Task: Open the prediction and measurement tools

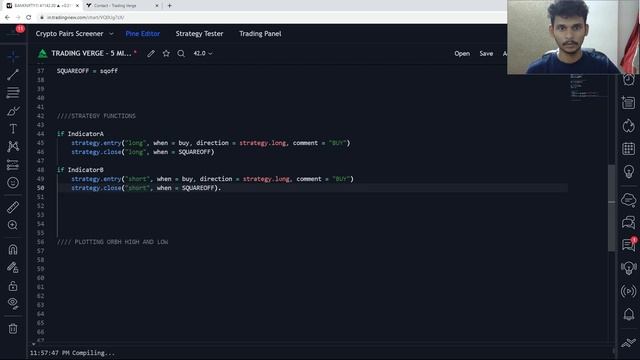Action: (13, 165)
